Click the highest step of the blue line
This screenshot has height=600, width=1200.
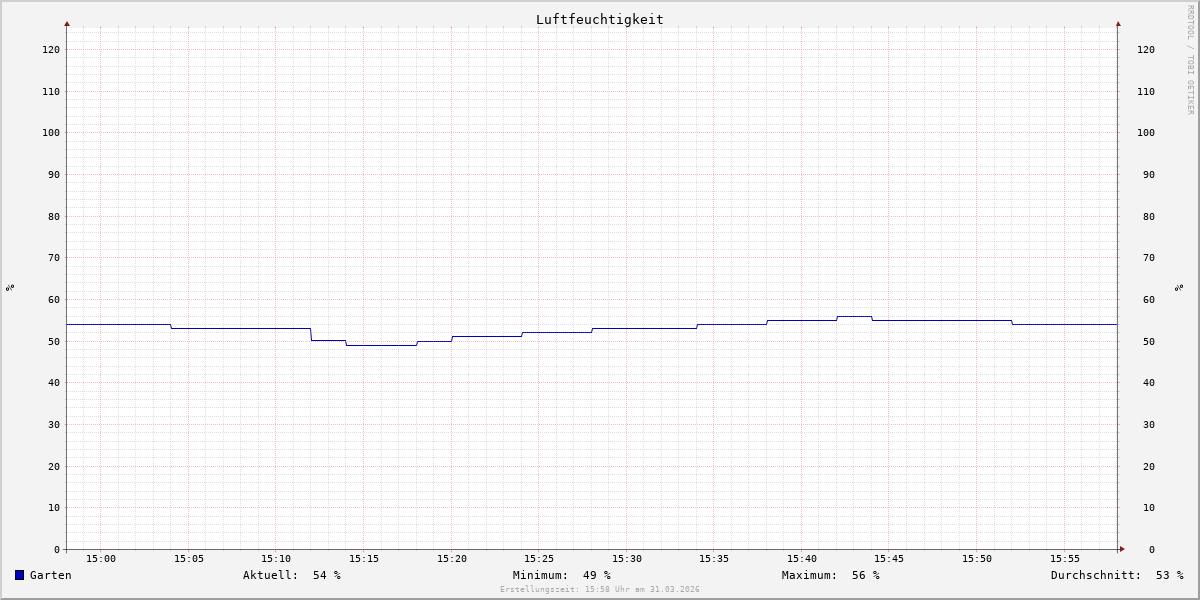[x=854, y=316]
